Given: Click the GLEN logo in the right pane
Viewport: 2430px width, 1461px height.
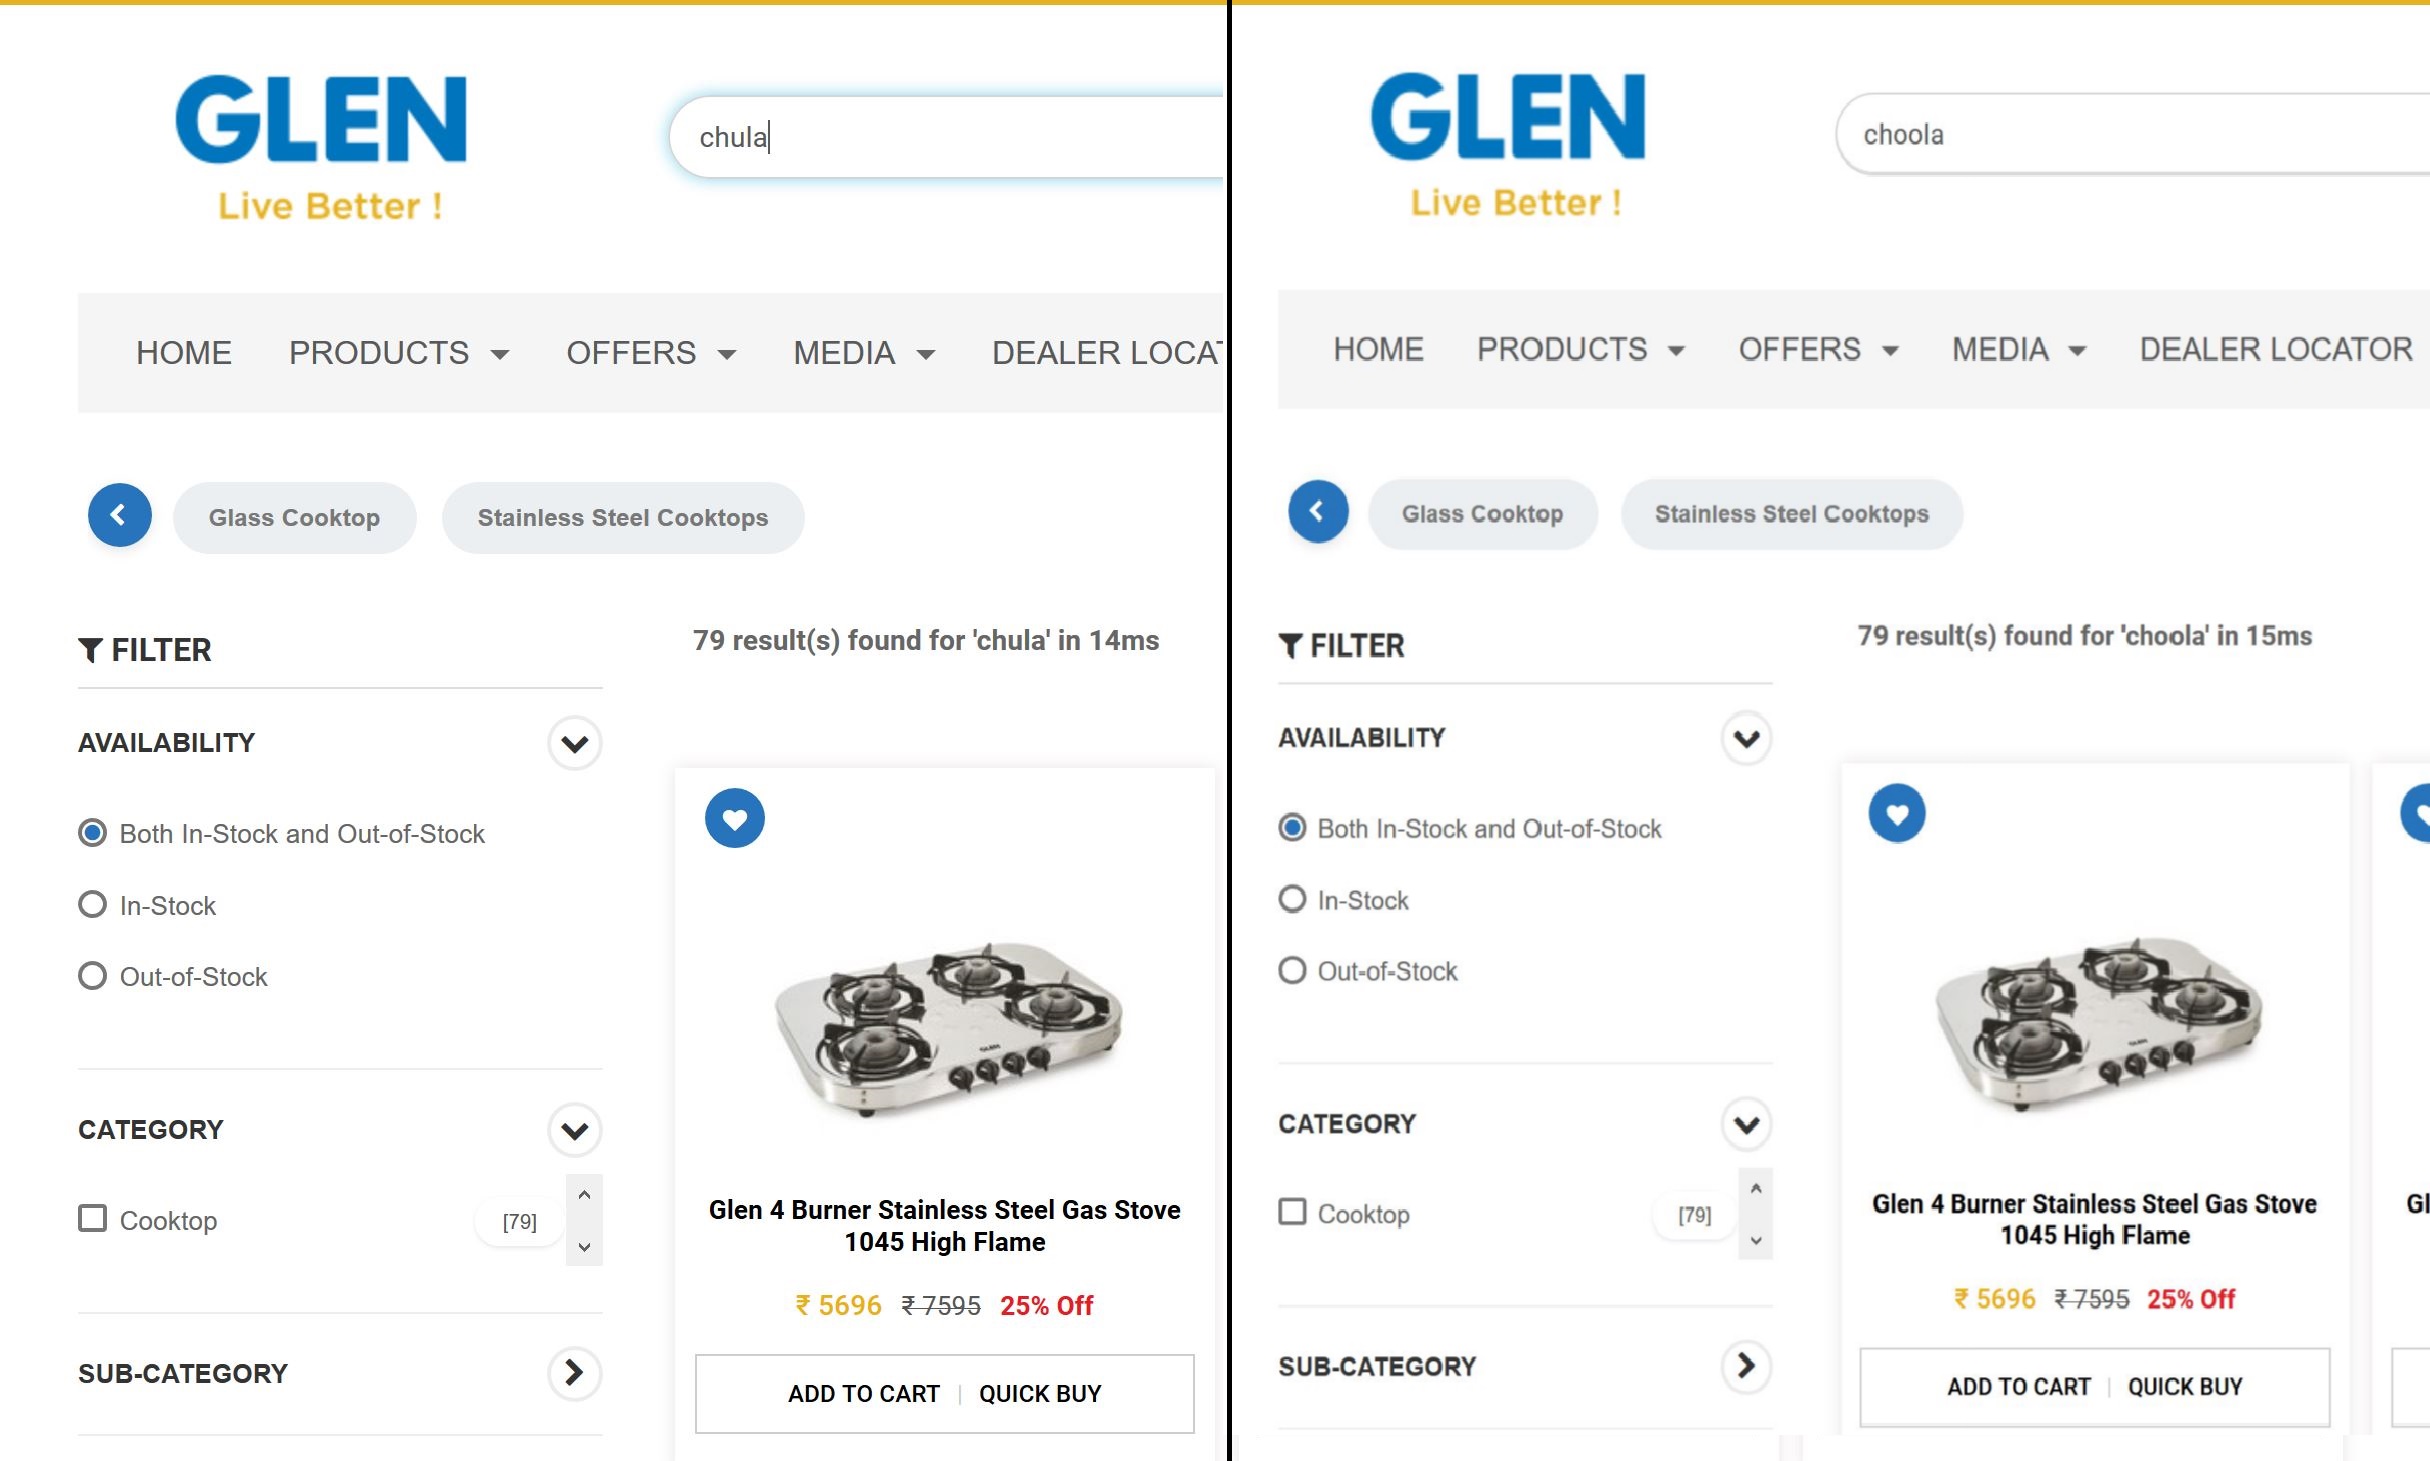Looking at the screenshot, I should click(x=1507, y=142).
